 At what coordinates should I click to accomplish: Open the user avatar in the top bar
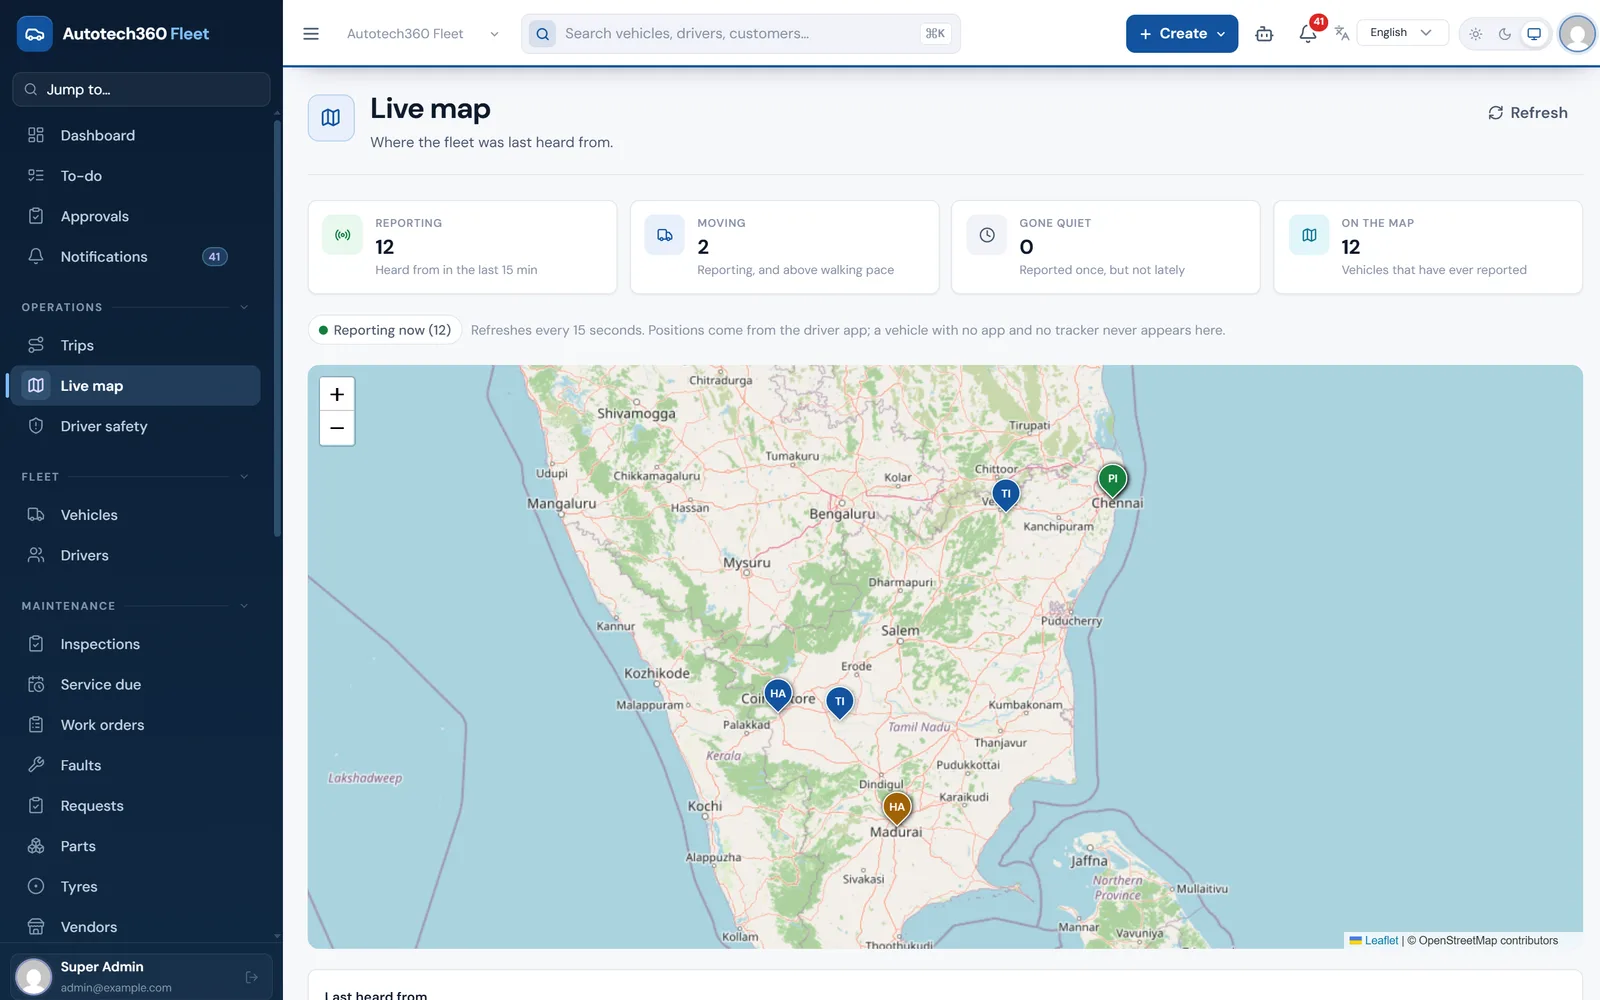[x=1577, y=34]
